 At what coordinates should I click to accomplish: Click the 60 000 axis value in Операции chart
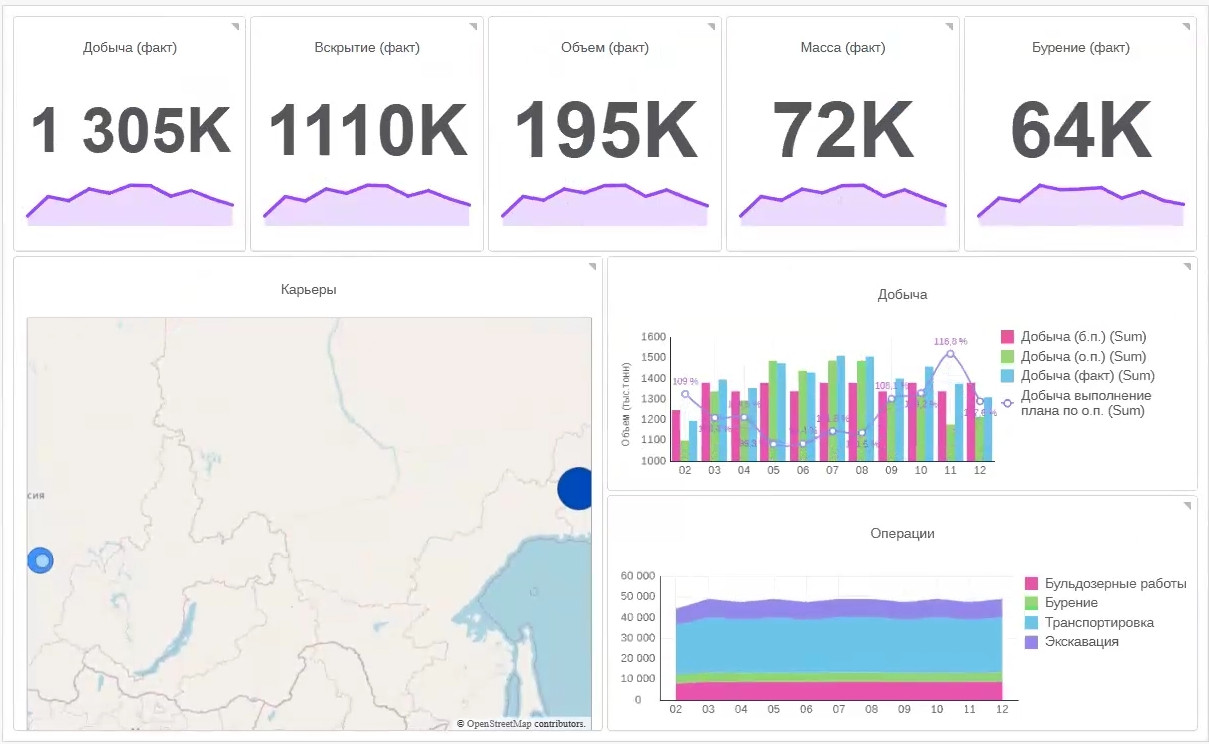point(638,576)
